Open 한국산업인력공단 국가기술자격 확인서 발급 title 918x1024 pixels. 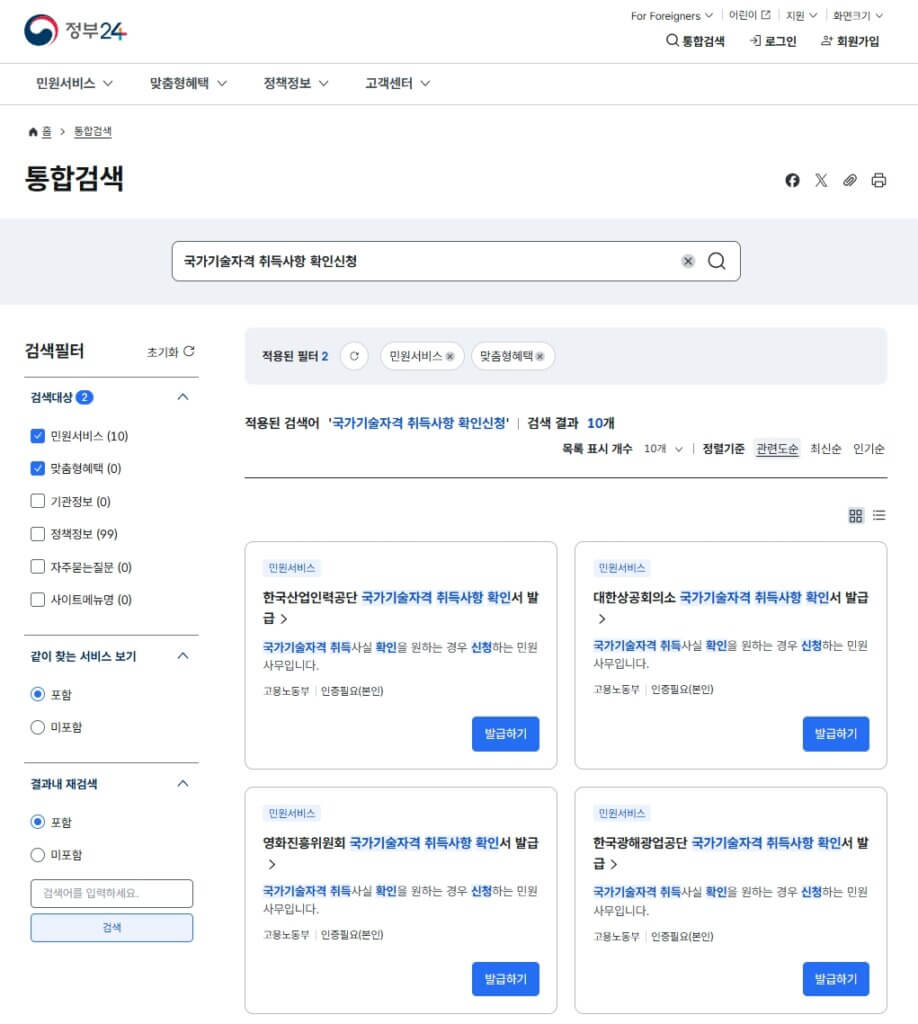click(x=401, y=607)
